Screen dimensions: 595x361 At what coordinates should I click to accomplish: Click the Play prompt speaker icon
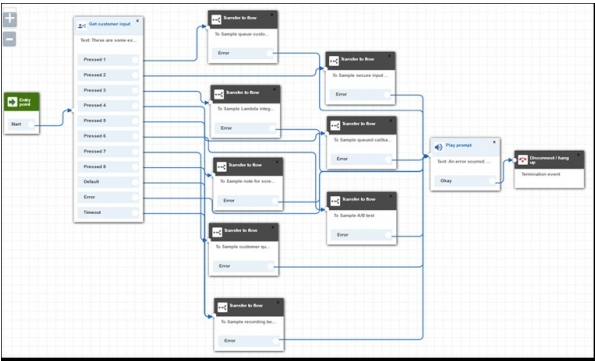click(438, 147)
